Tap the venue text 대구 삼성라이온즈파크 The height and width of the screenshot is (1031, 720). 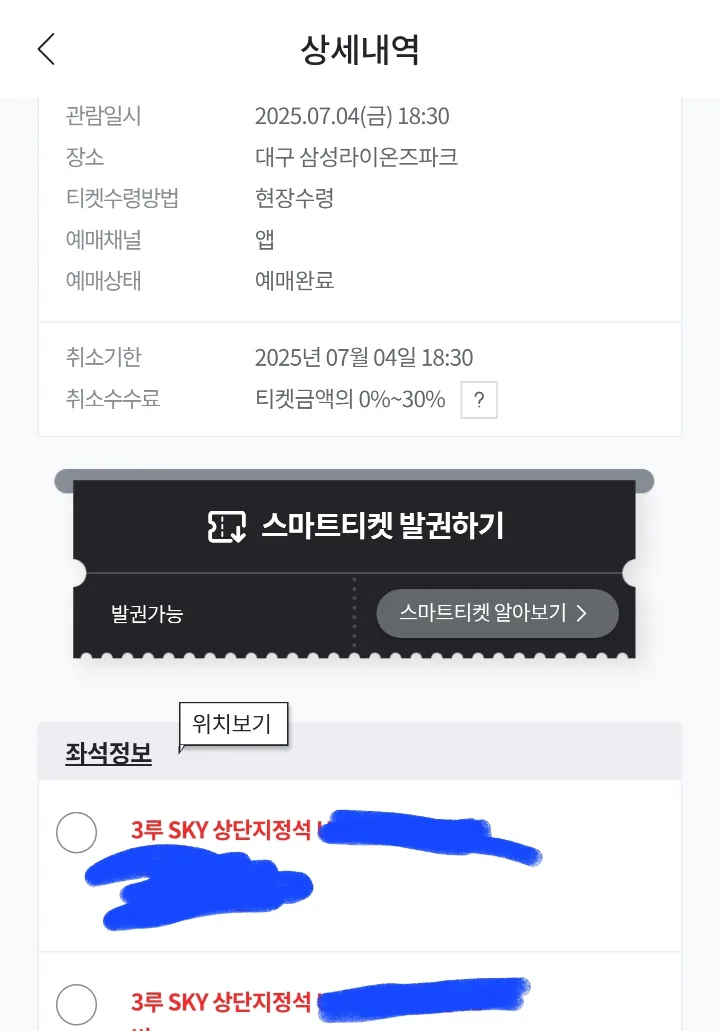click(x=356, y=156)
